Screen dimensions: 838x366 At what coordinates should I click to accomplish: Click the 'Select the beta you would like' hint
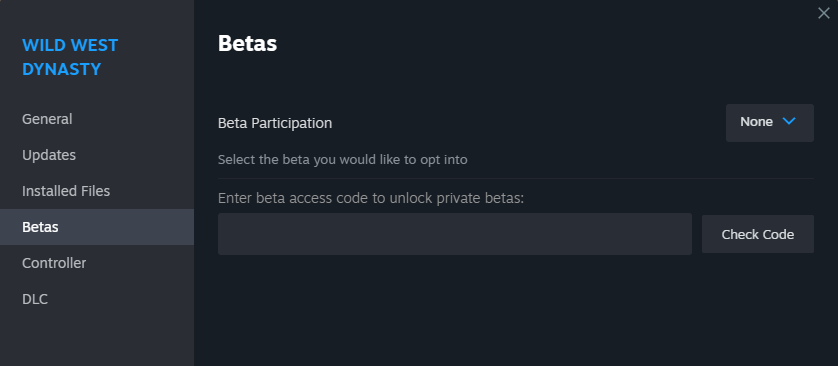[x=343, y=159]
